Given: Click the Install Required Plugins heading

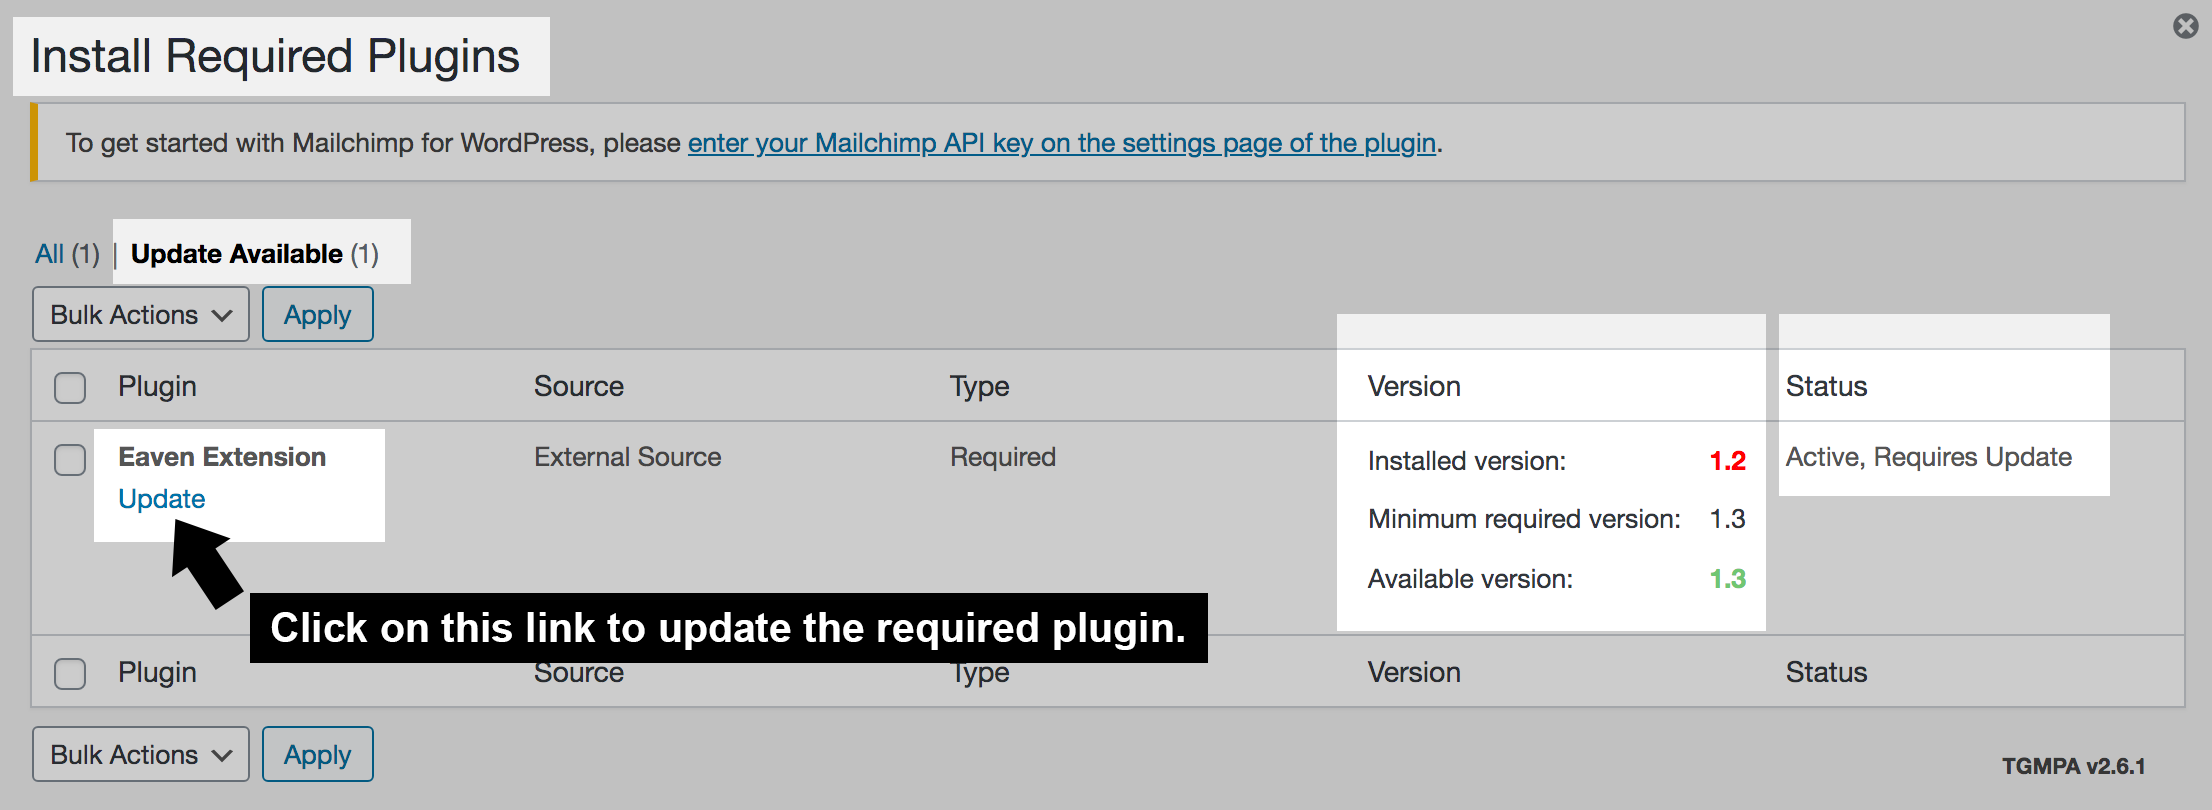Looking at the screenshot, I should point(275,56).
